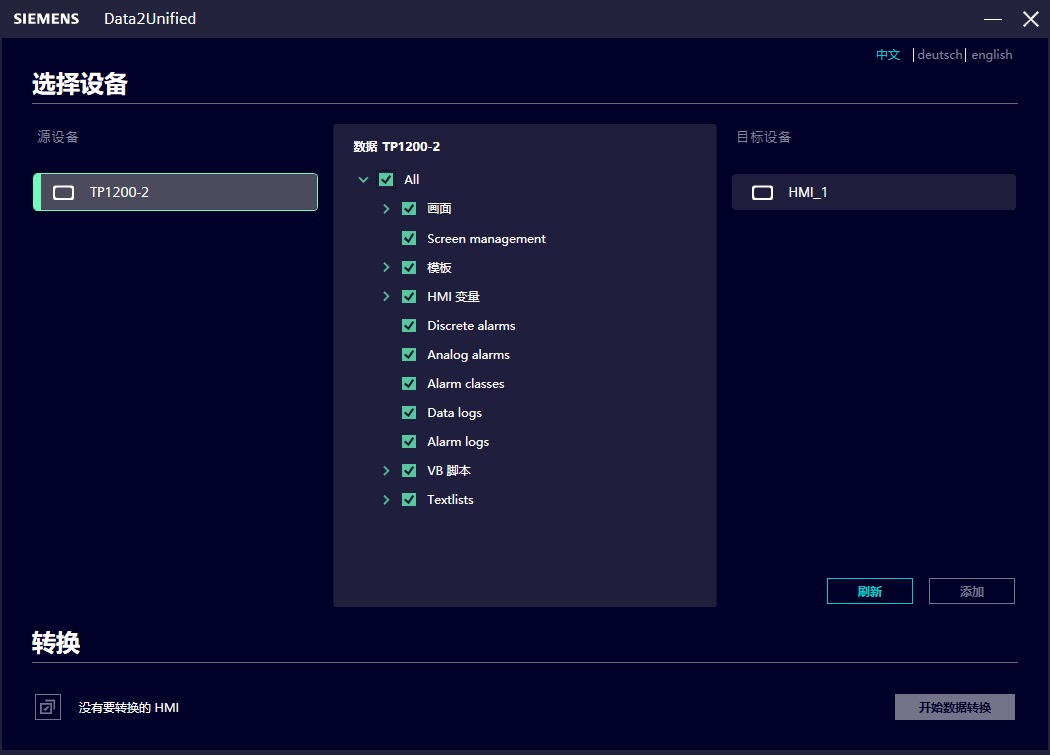Image resolution: width=1050 pixels, height=755 pixels.
Task: Click the 刷新 refresh button
Action: coord(870,591)
